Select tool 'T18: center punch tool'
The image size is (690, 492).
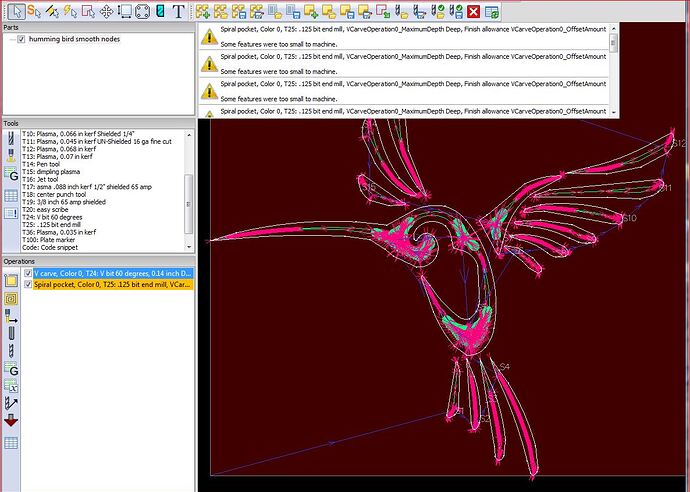pyautogui.click(x=54, y=195)
